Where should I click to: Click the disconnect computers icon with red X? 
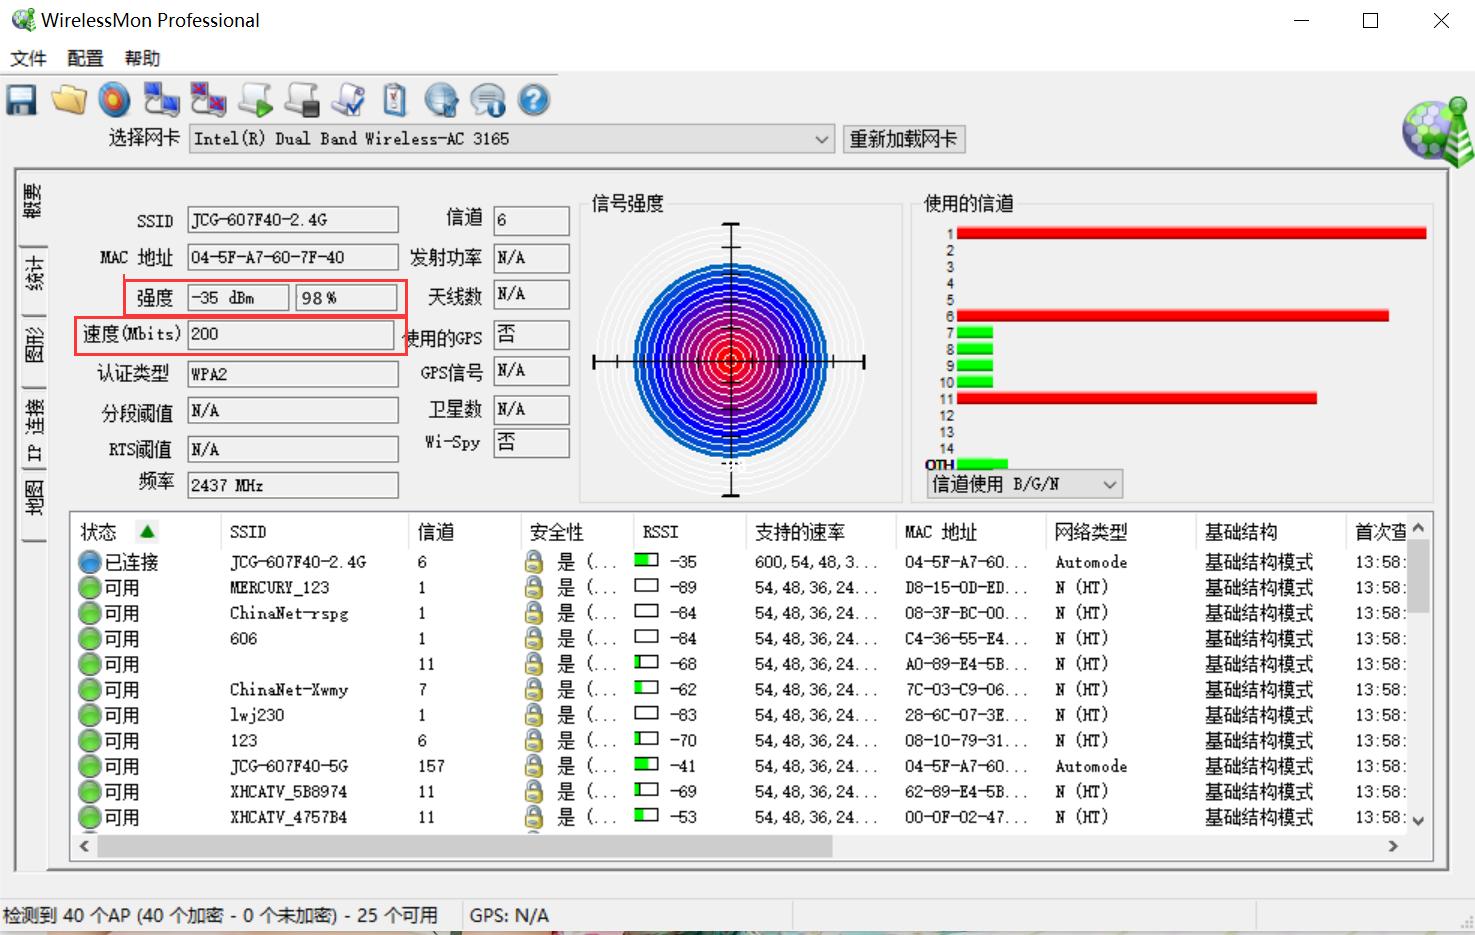(x=208, y=100)
